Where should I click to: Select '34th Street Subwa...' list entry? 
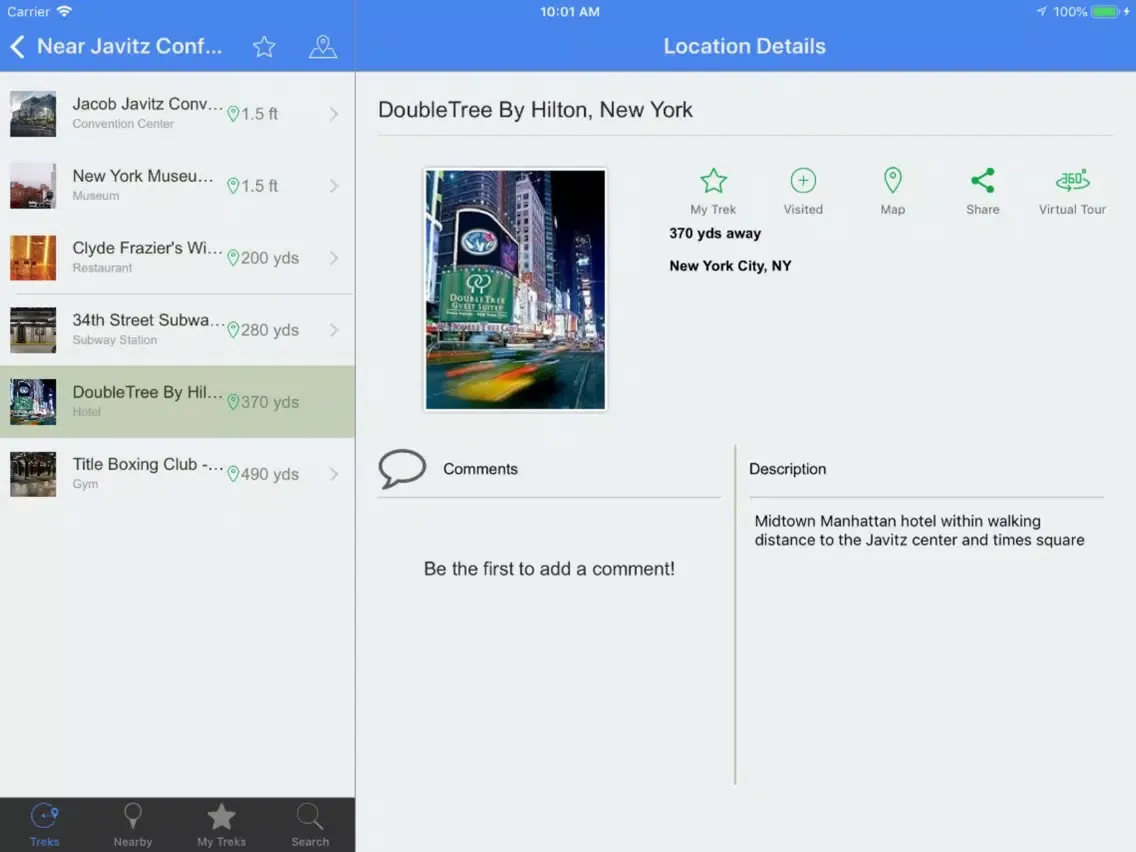click(178, 330)
